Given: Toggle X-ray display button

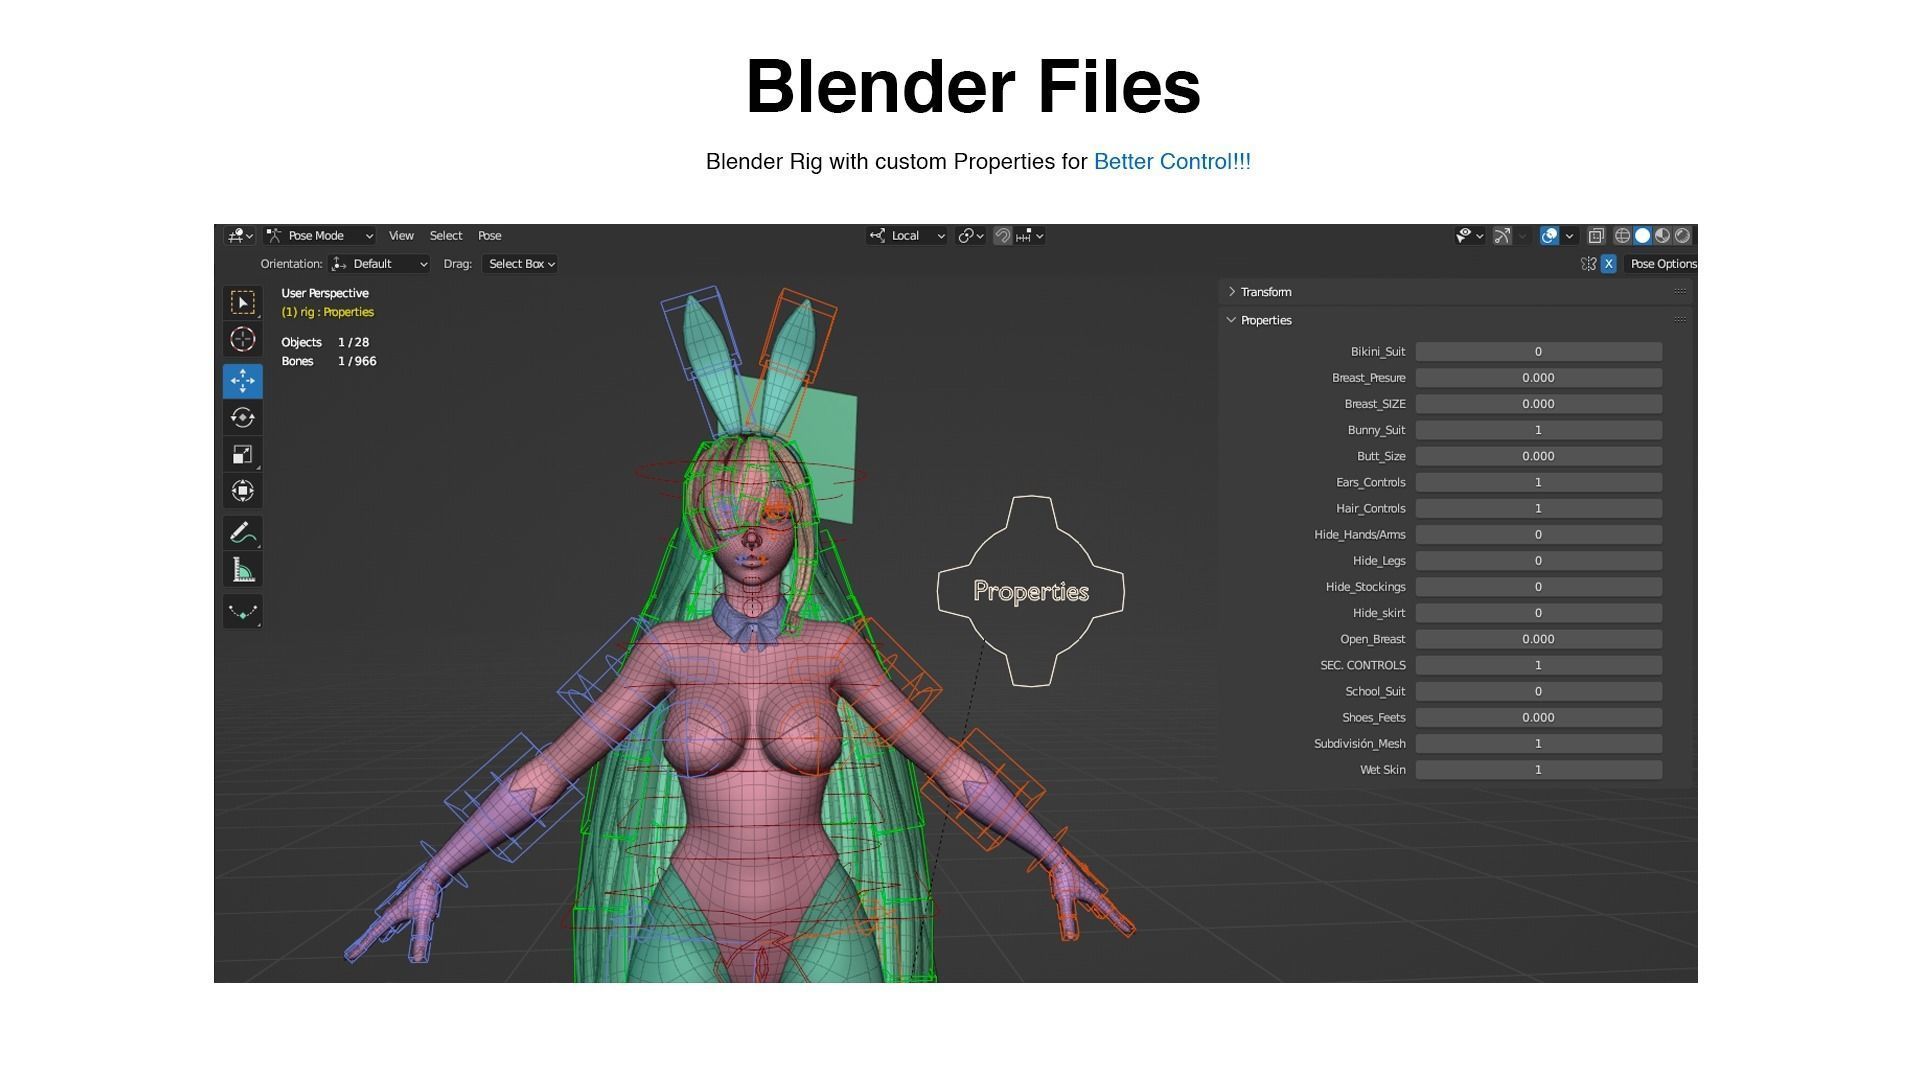Looking at the screenshot, I should 1596,236.
